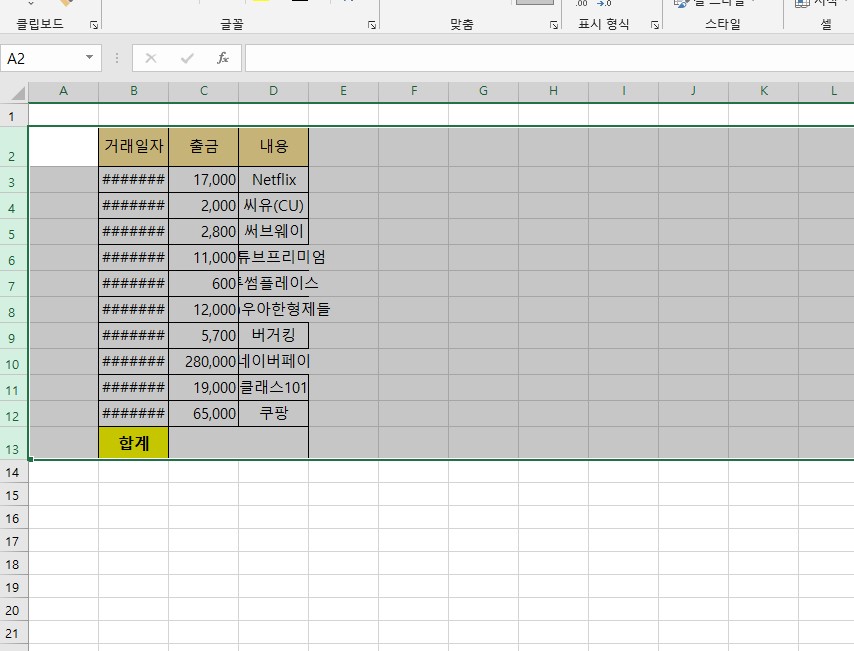Select the ####### date cell in row 3

[133, 179]
